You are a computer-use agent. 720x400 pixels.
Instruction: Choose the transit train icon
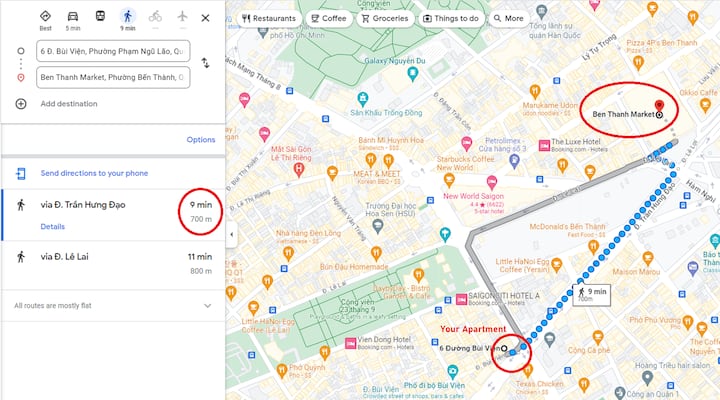coord(100,17)
